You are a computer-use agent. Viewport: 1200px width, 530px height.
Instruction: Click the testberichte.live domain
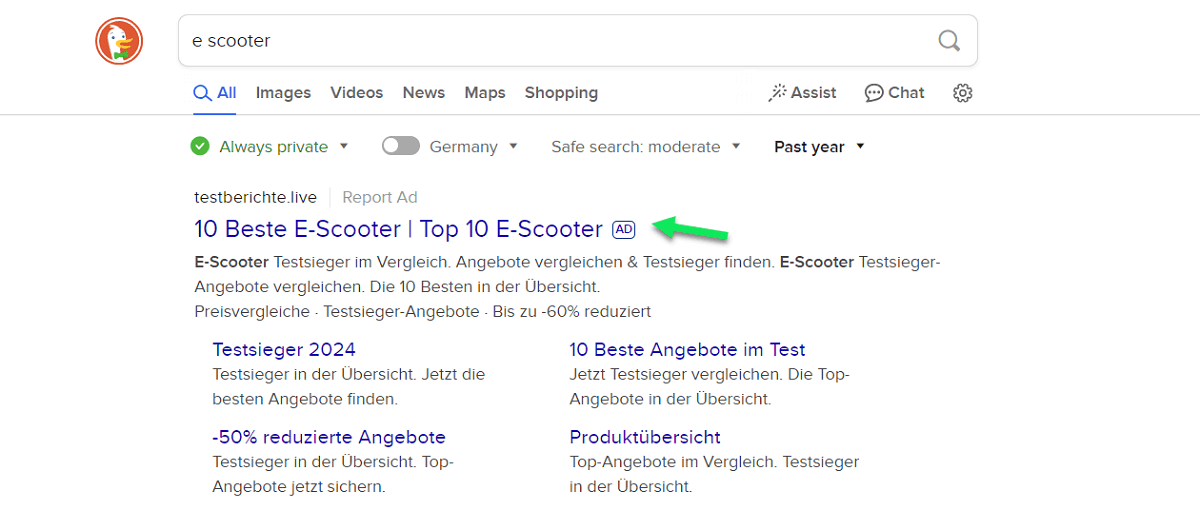point(255,197)
